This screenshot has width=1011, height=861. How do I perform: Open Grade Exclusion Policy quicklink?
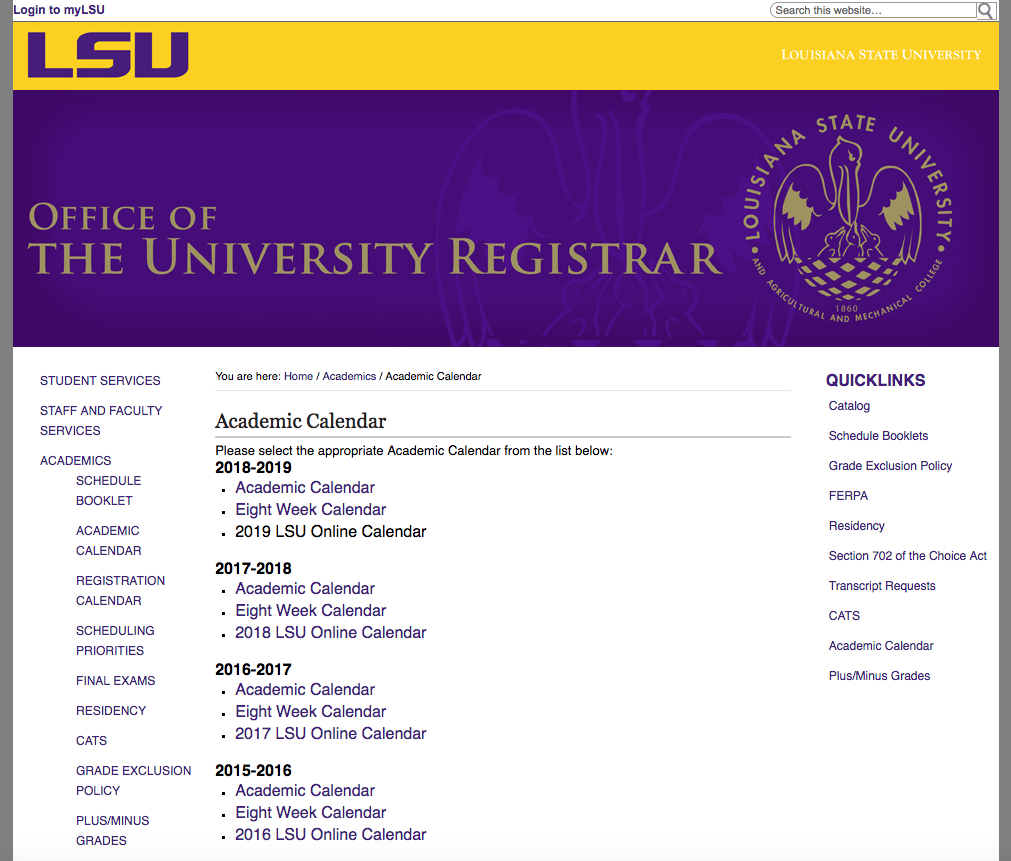tap(890, 466)
